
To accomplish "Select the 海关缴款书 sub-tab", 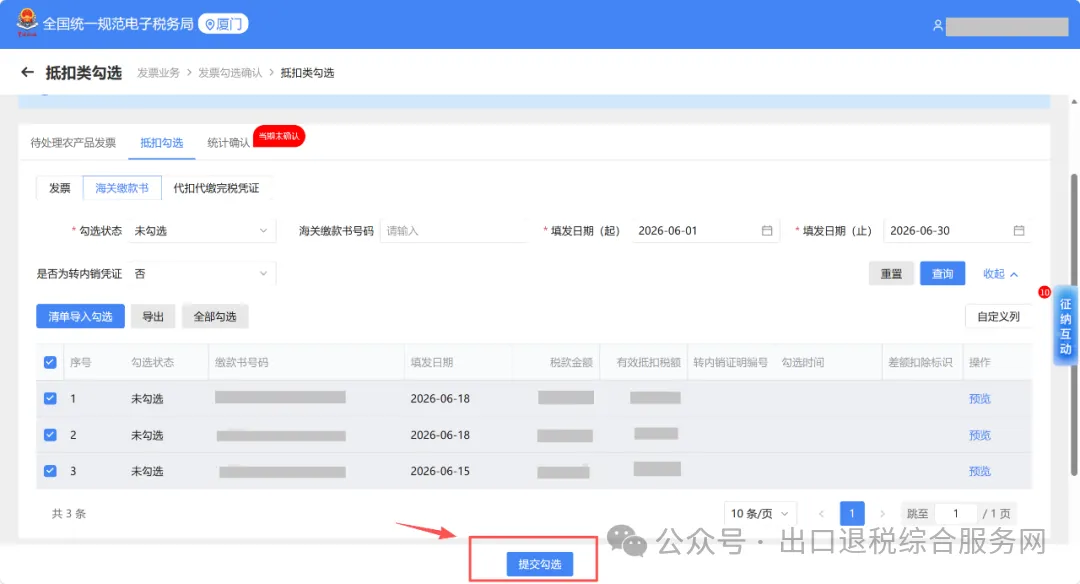I will pos(122,188).
